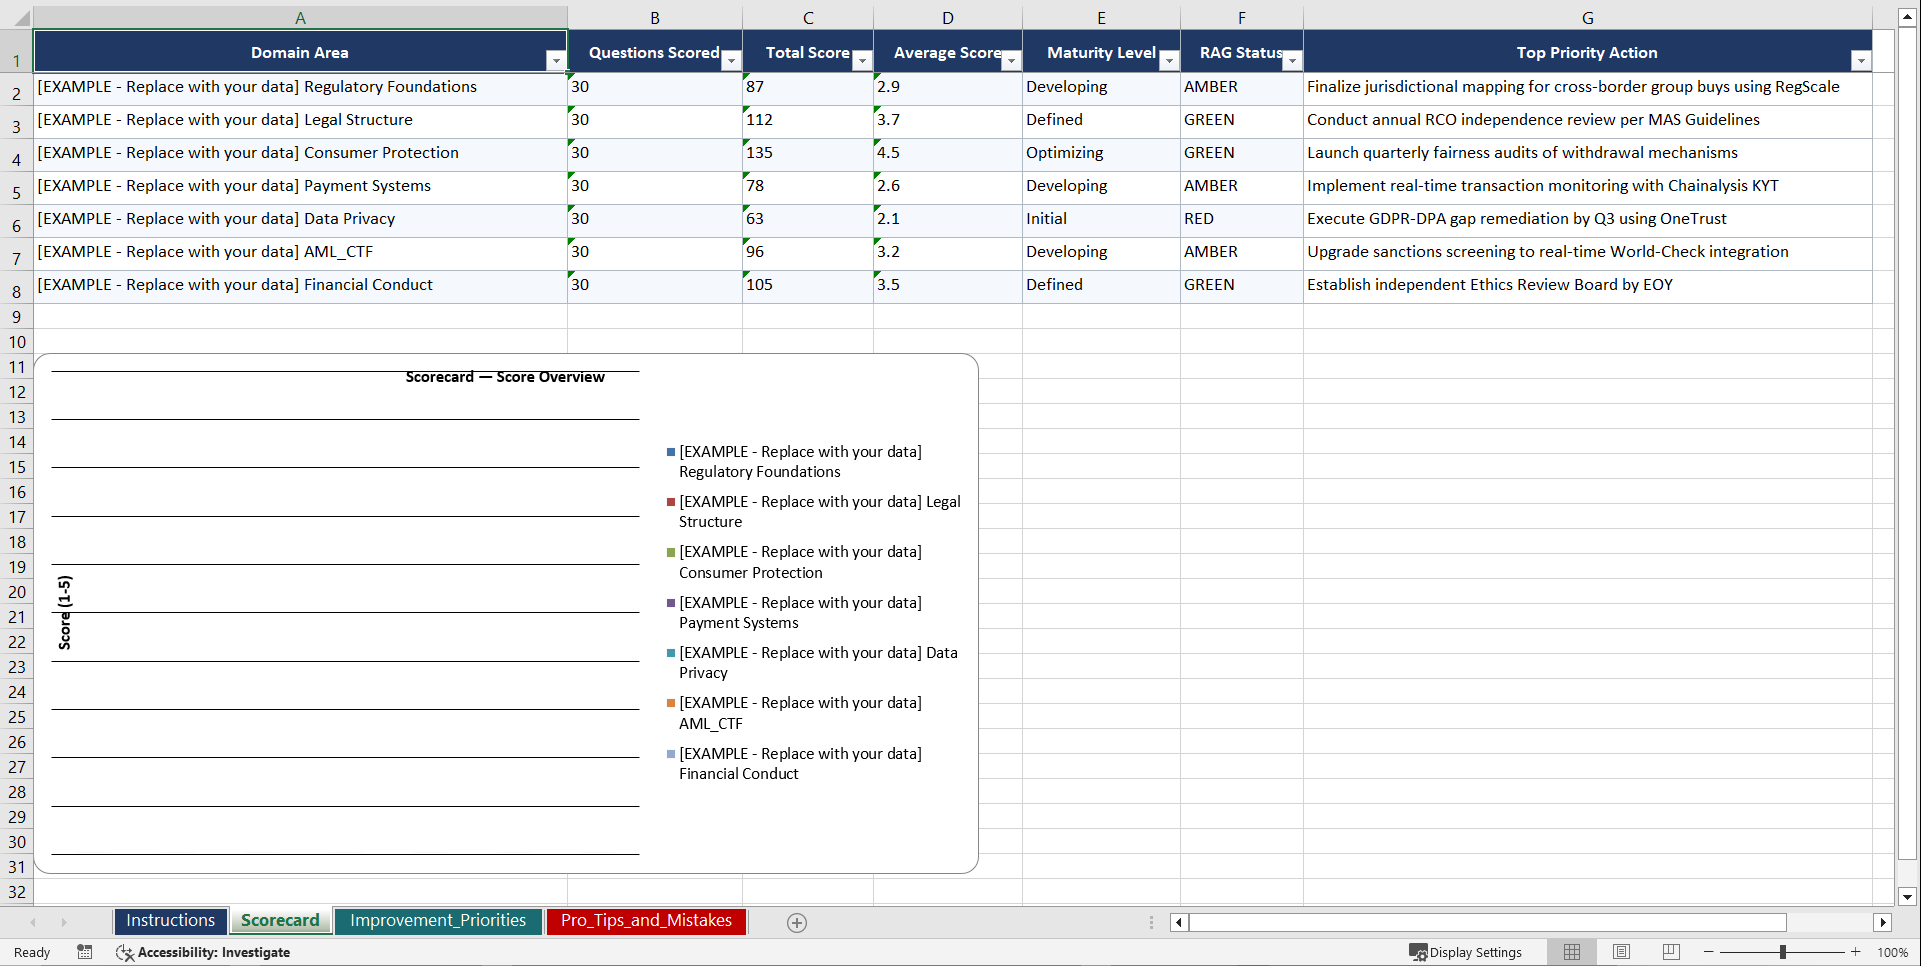Switch to the Pro_Tips_and_Mistakes sheet

pos(646,921)
